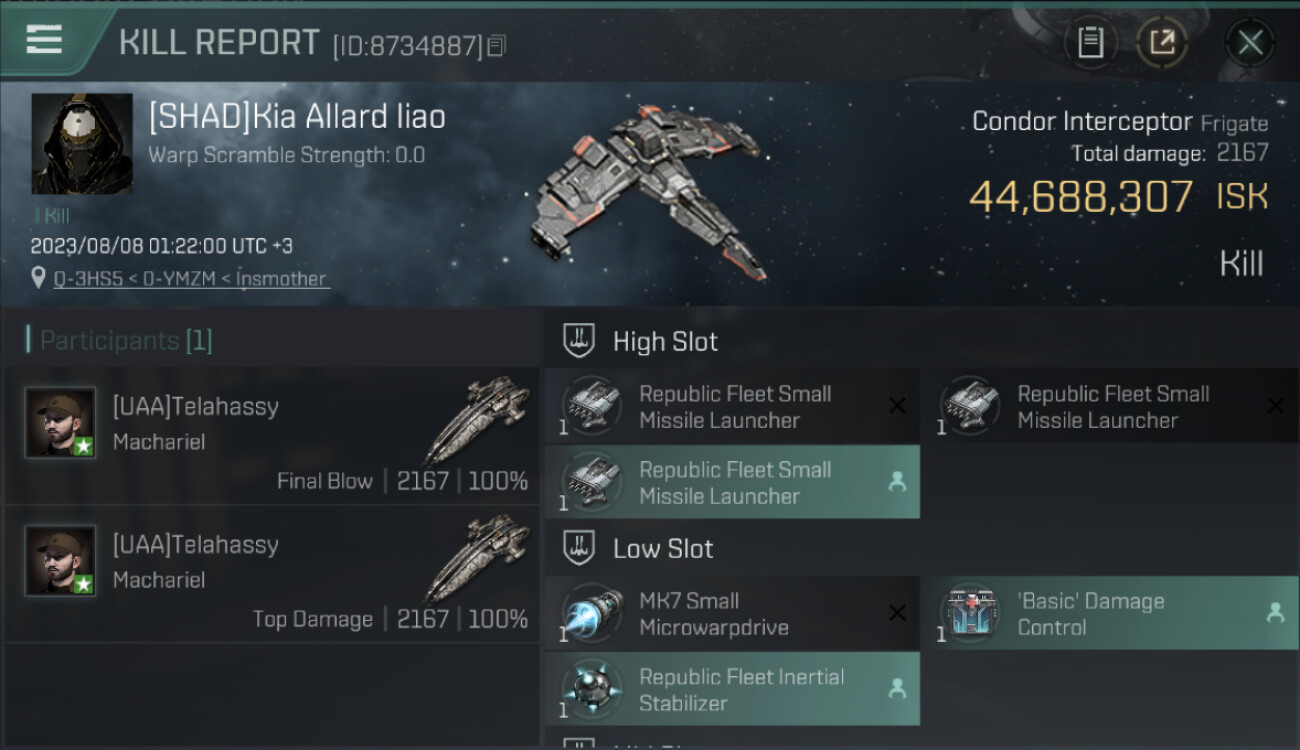Screen dimensions: 1300x750
Task: Open Telahassy's Final Blow portrait
Action: [60, 422]
